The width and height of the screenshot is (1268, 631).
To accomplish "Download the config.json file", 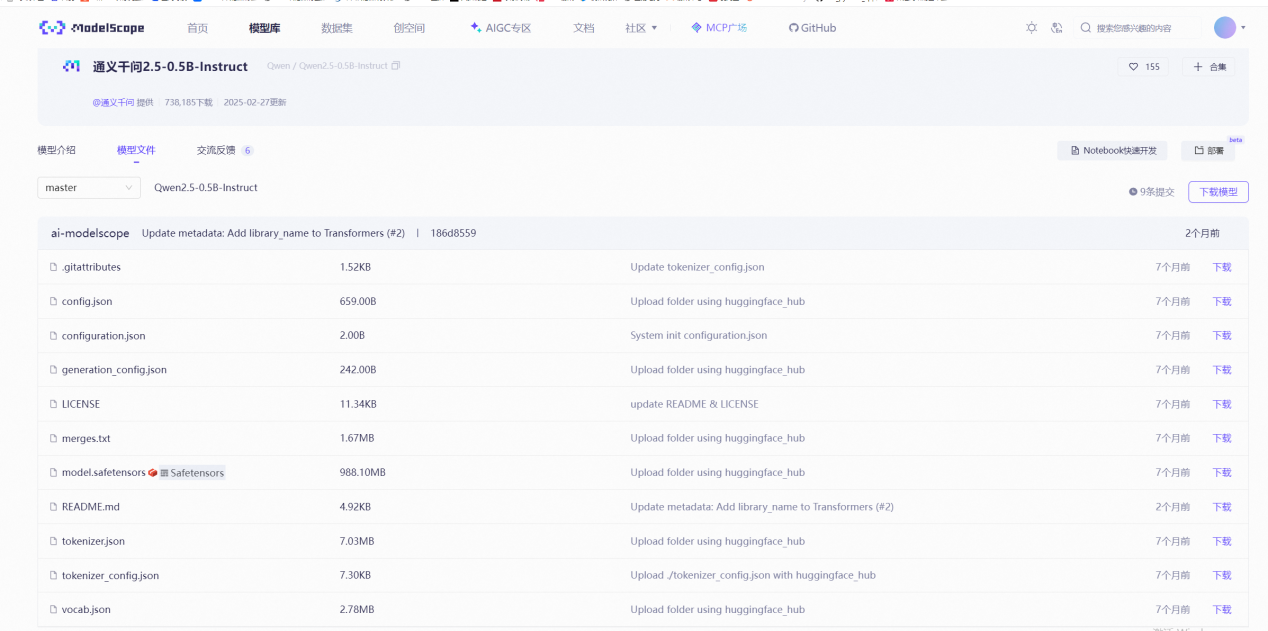I will (1222, 301).
